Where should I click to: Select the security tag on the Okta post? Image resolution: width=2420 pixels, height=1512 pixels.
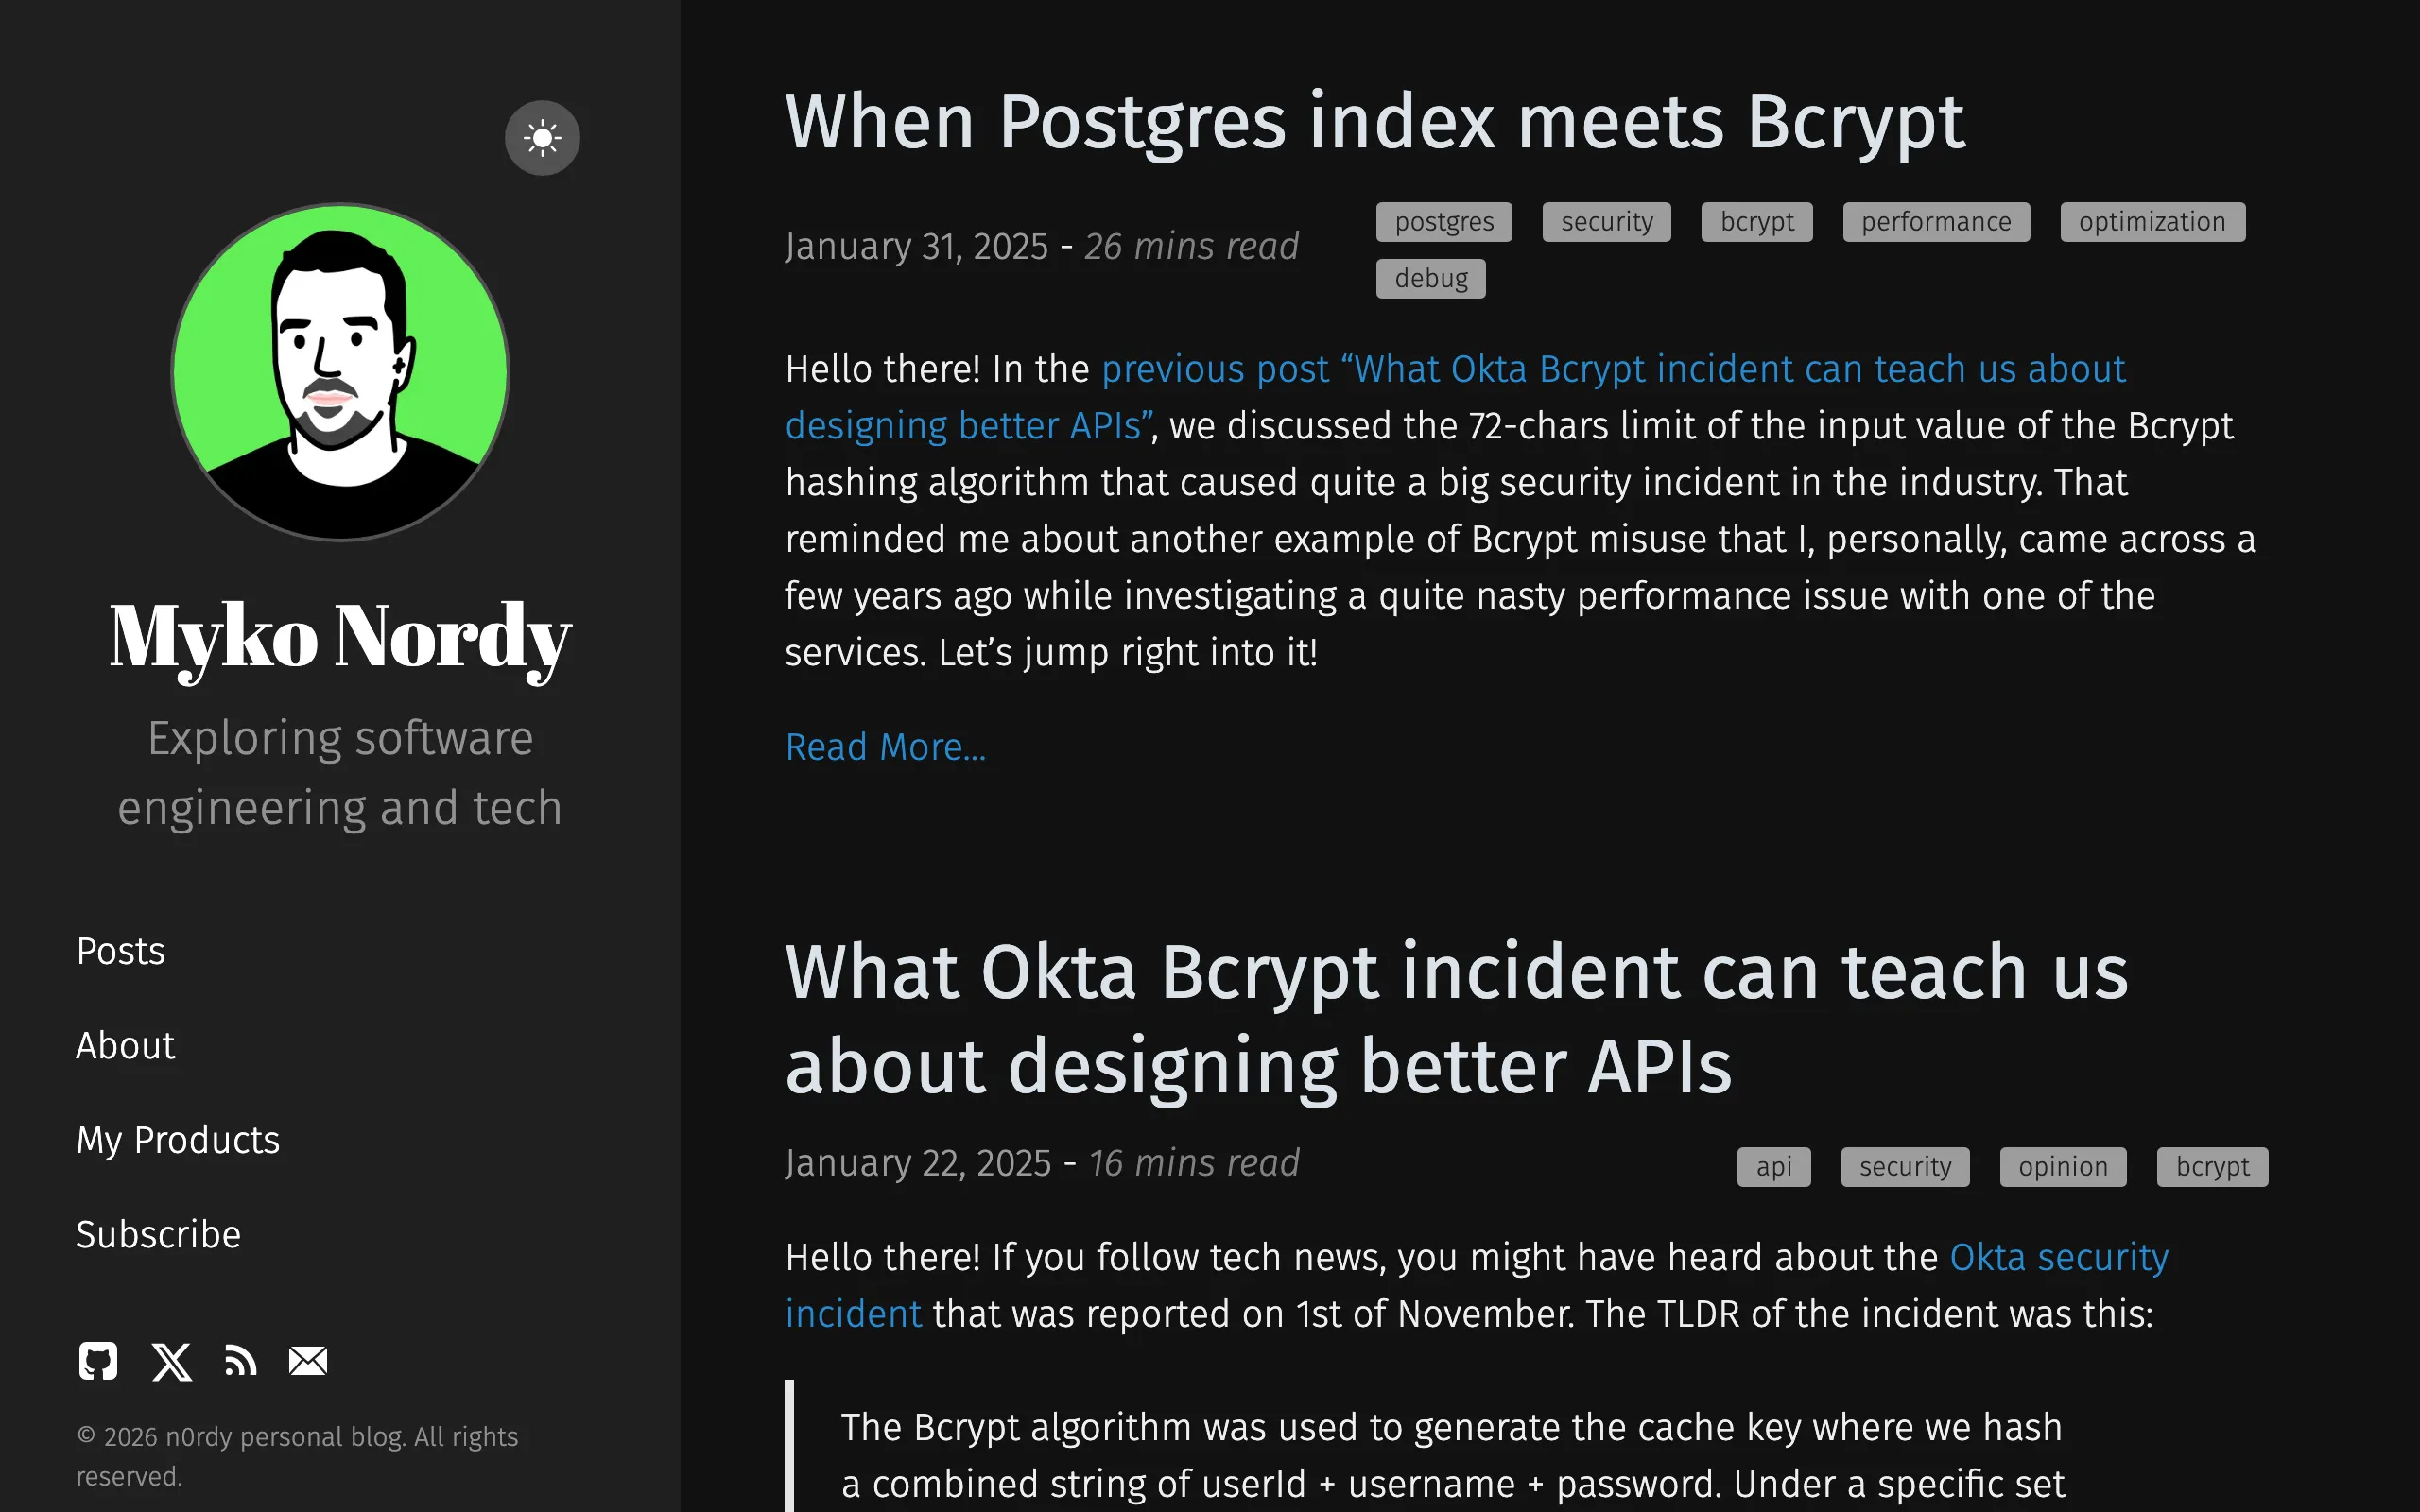pos(1905,1167)
